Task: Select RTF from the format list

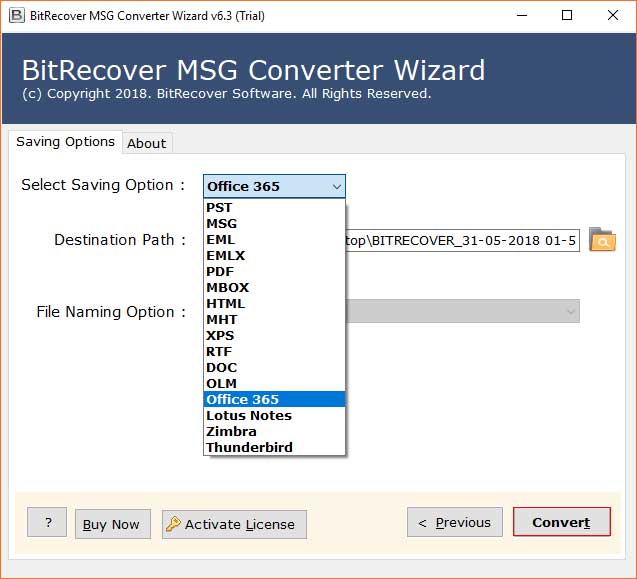Action: click(x=274, y=351)
